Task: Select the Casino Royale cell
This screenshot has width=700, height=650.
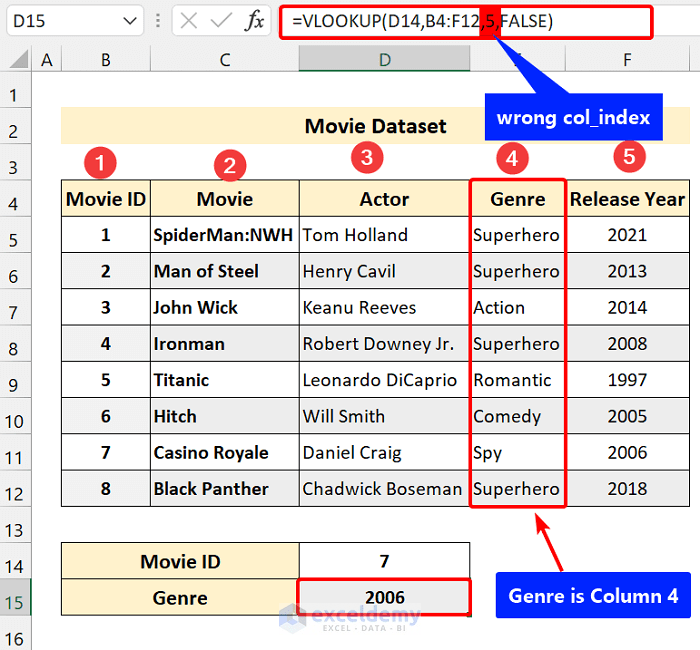Action: click(x=225, y=452)
